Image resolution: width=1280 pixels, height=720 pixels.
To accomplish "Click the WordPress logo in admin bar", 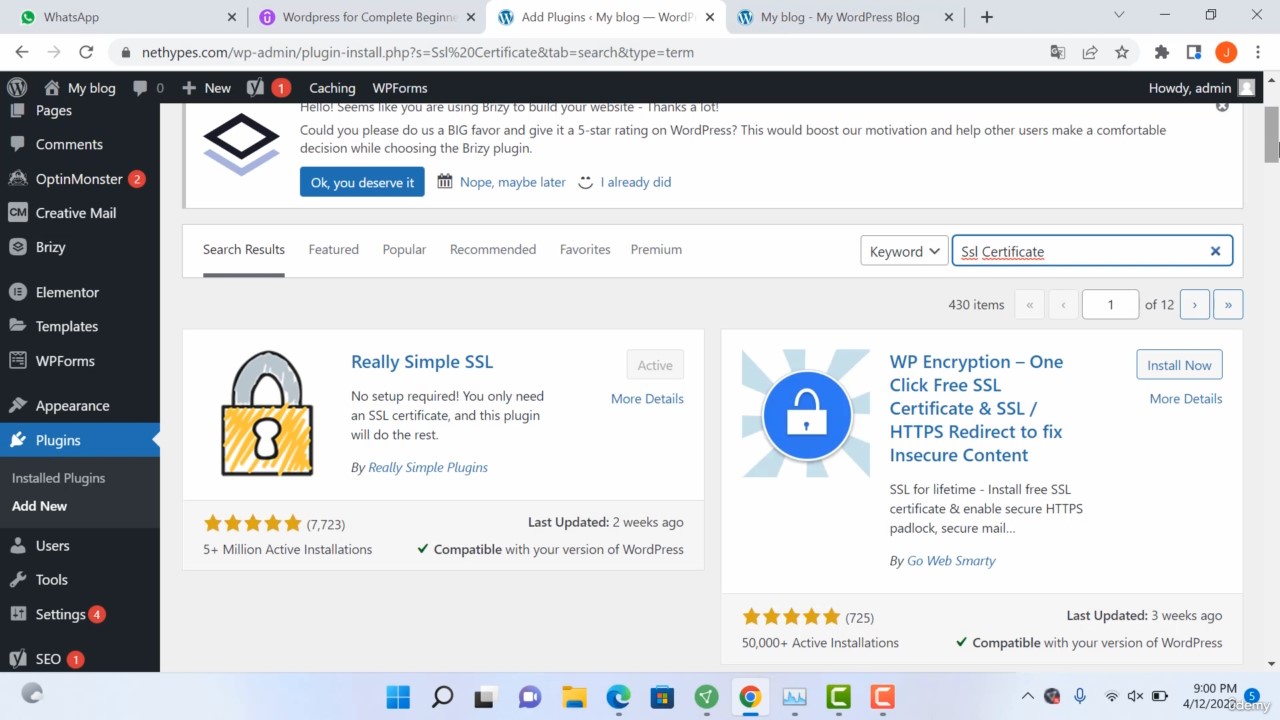I will coord(17,88).
